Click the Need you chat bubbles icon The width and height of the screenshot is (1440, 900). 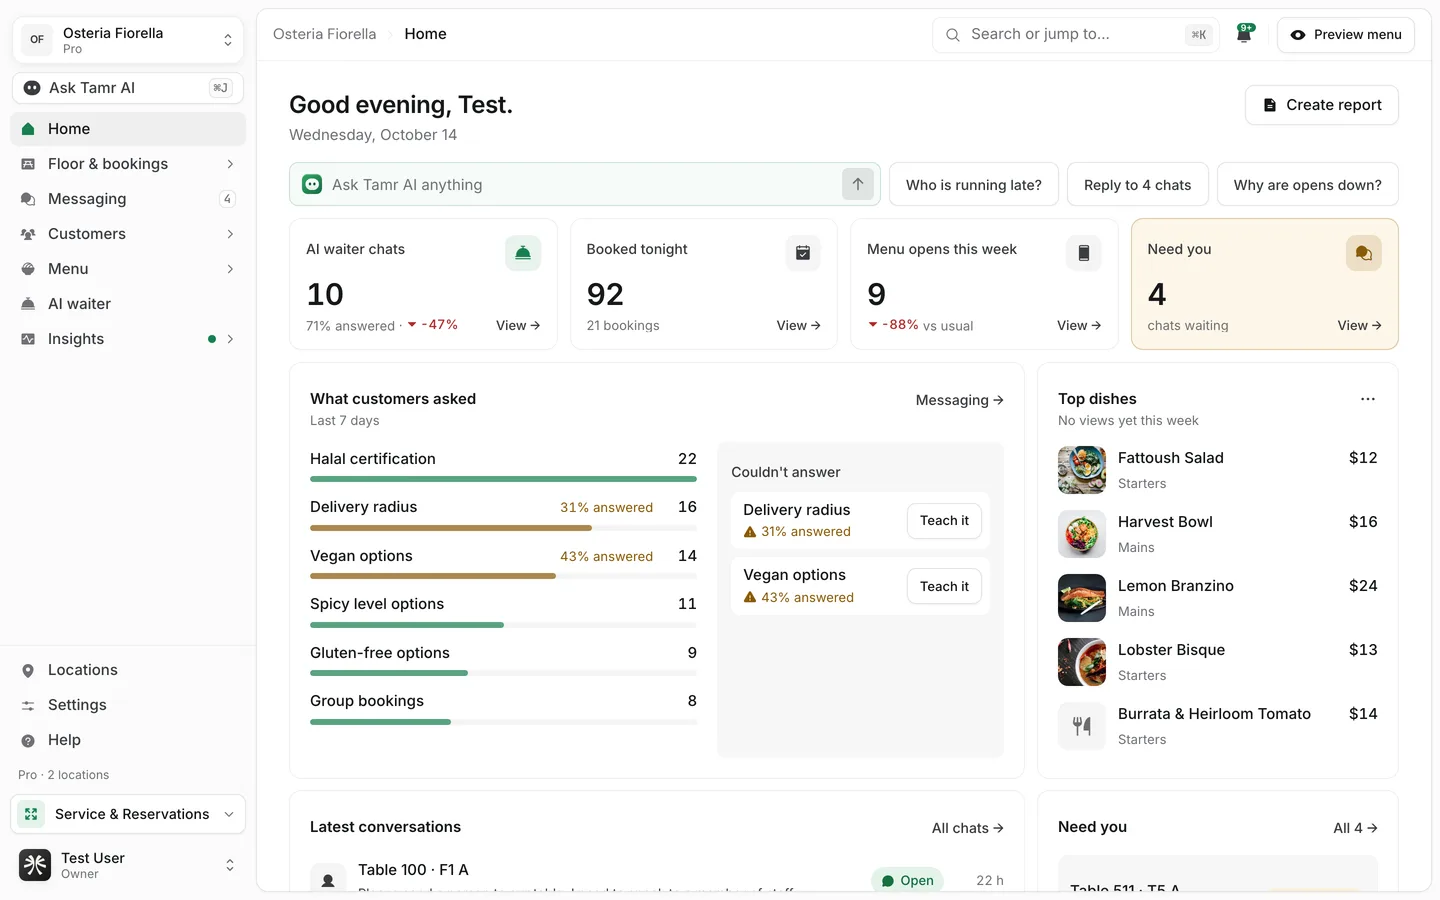pyautogui.click(x=1364, y=253)
